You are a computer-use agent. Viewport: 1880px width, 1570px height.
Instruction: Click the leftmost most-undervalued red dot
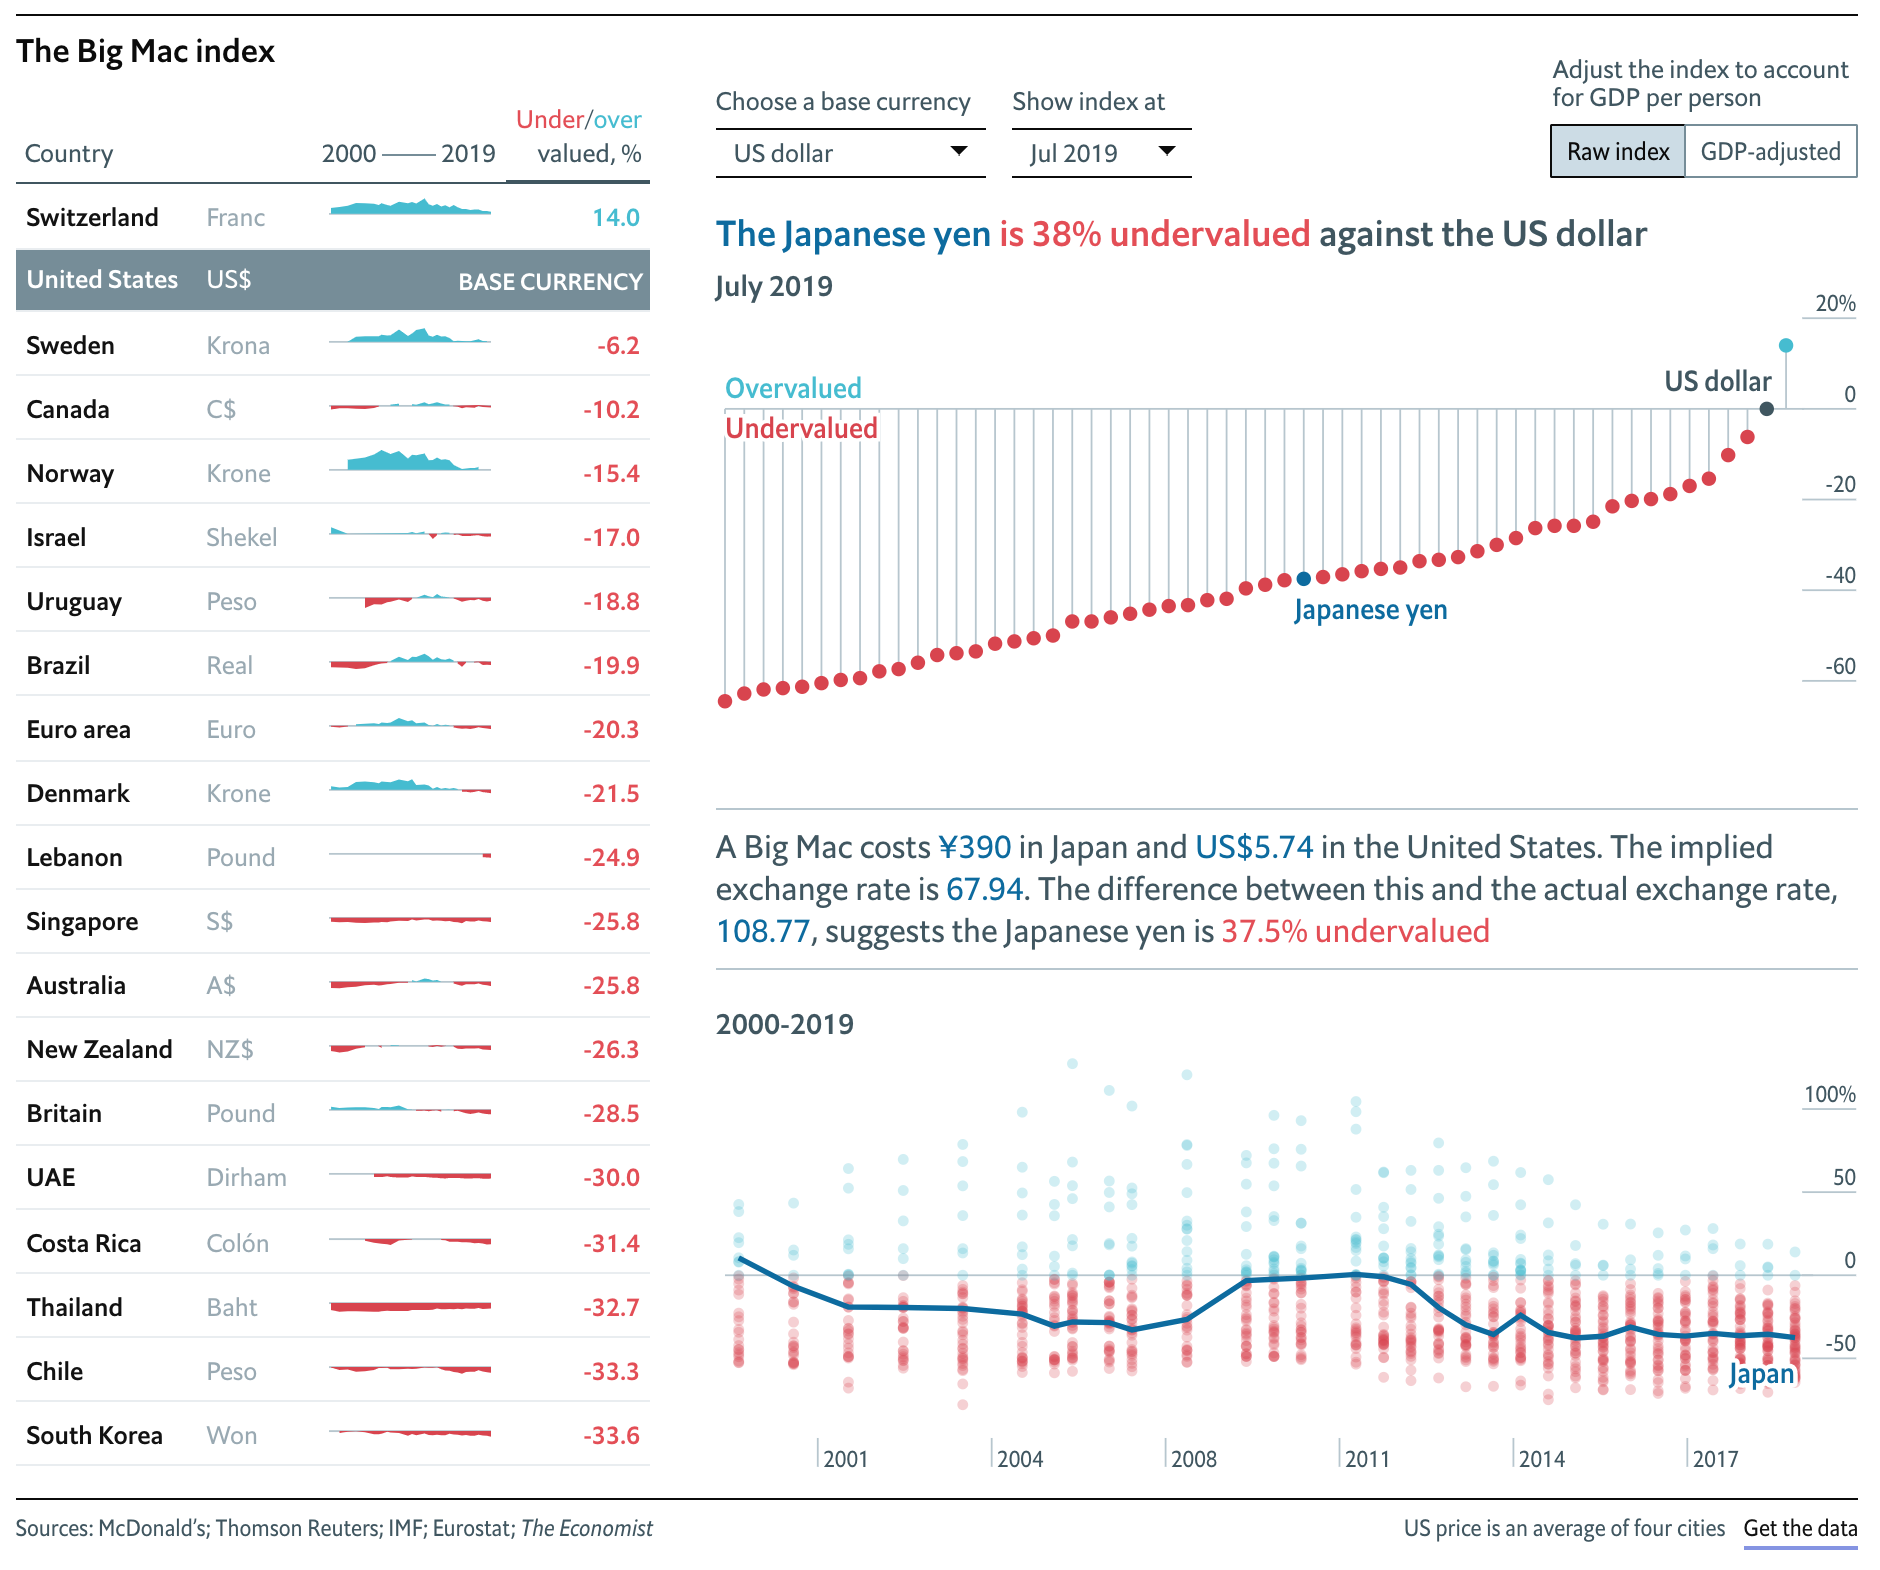tap(725, 701)
